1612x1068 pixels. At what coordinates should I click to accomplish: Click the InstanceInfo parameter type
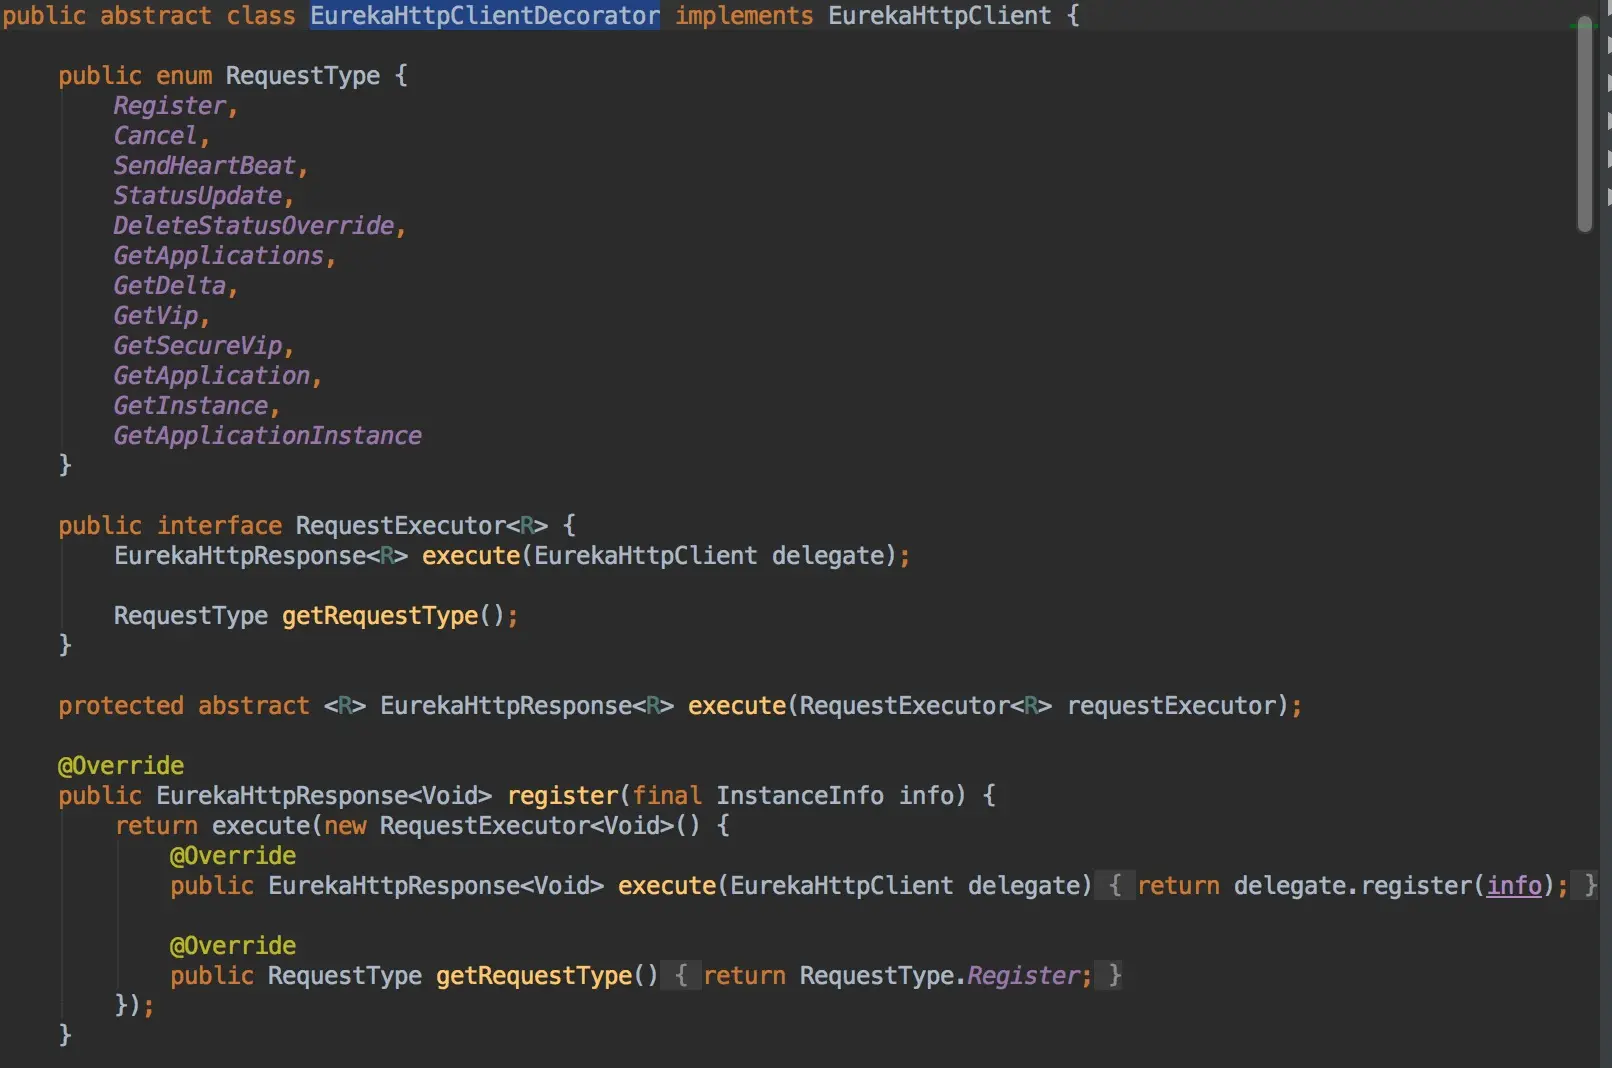point(800,796)
